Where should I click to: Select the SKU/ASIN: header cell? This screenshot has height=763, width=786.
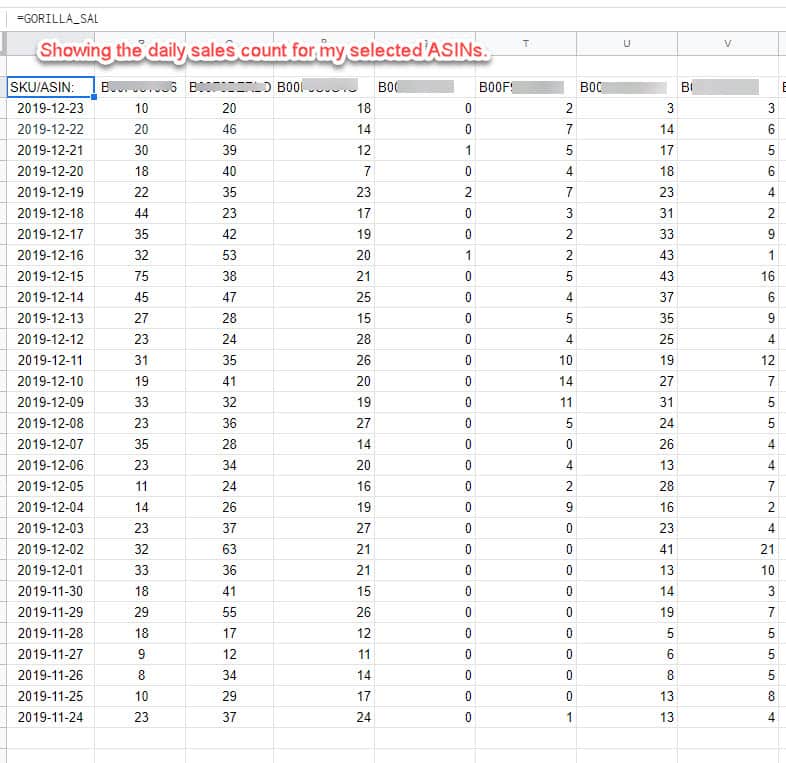(x=48, y=87)
